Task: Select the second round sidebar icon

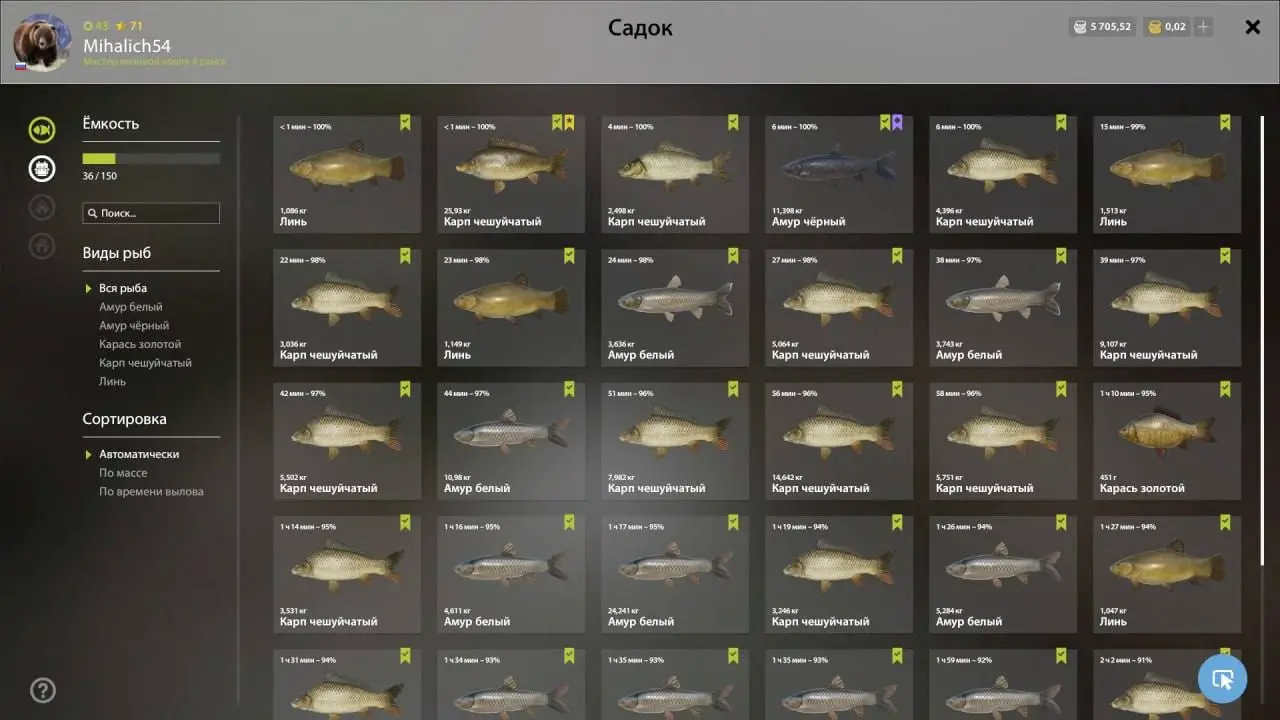Action: pos(42,168)
